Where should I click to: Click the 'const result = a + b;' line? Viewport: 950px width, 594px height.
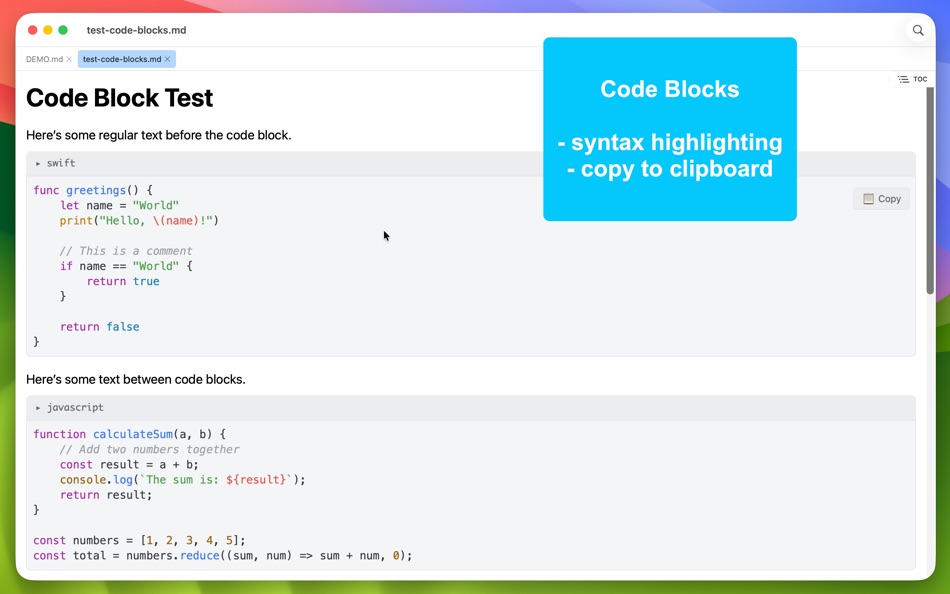point(129,465)
